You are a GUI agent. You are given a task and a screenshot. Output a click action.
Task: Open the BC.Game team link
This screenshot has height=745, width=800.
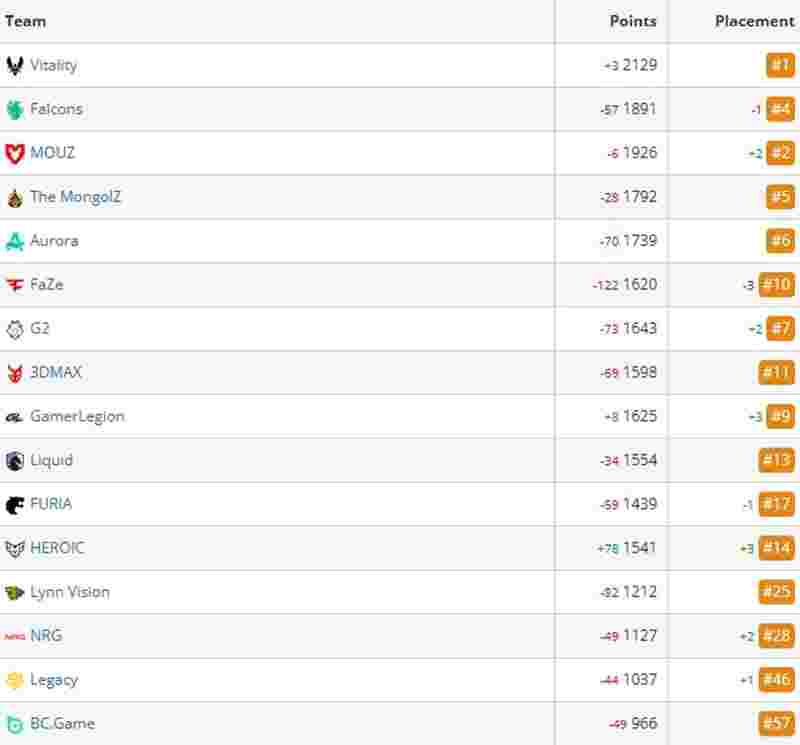click(62, 724)
